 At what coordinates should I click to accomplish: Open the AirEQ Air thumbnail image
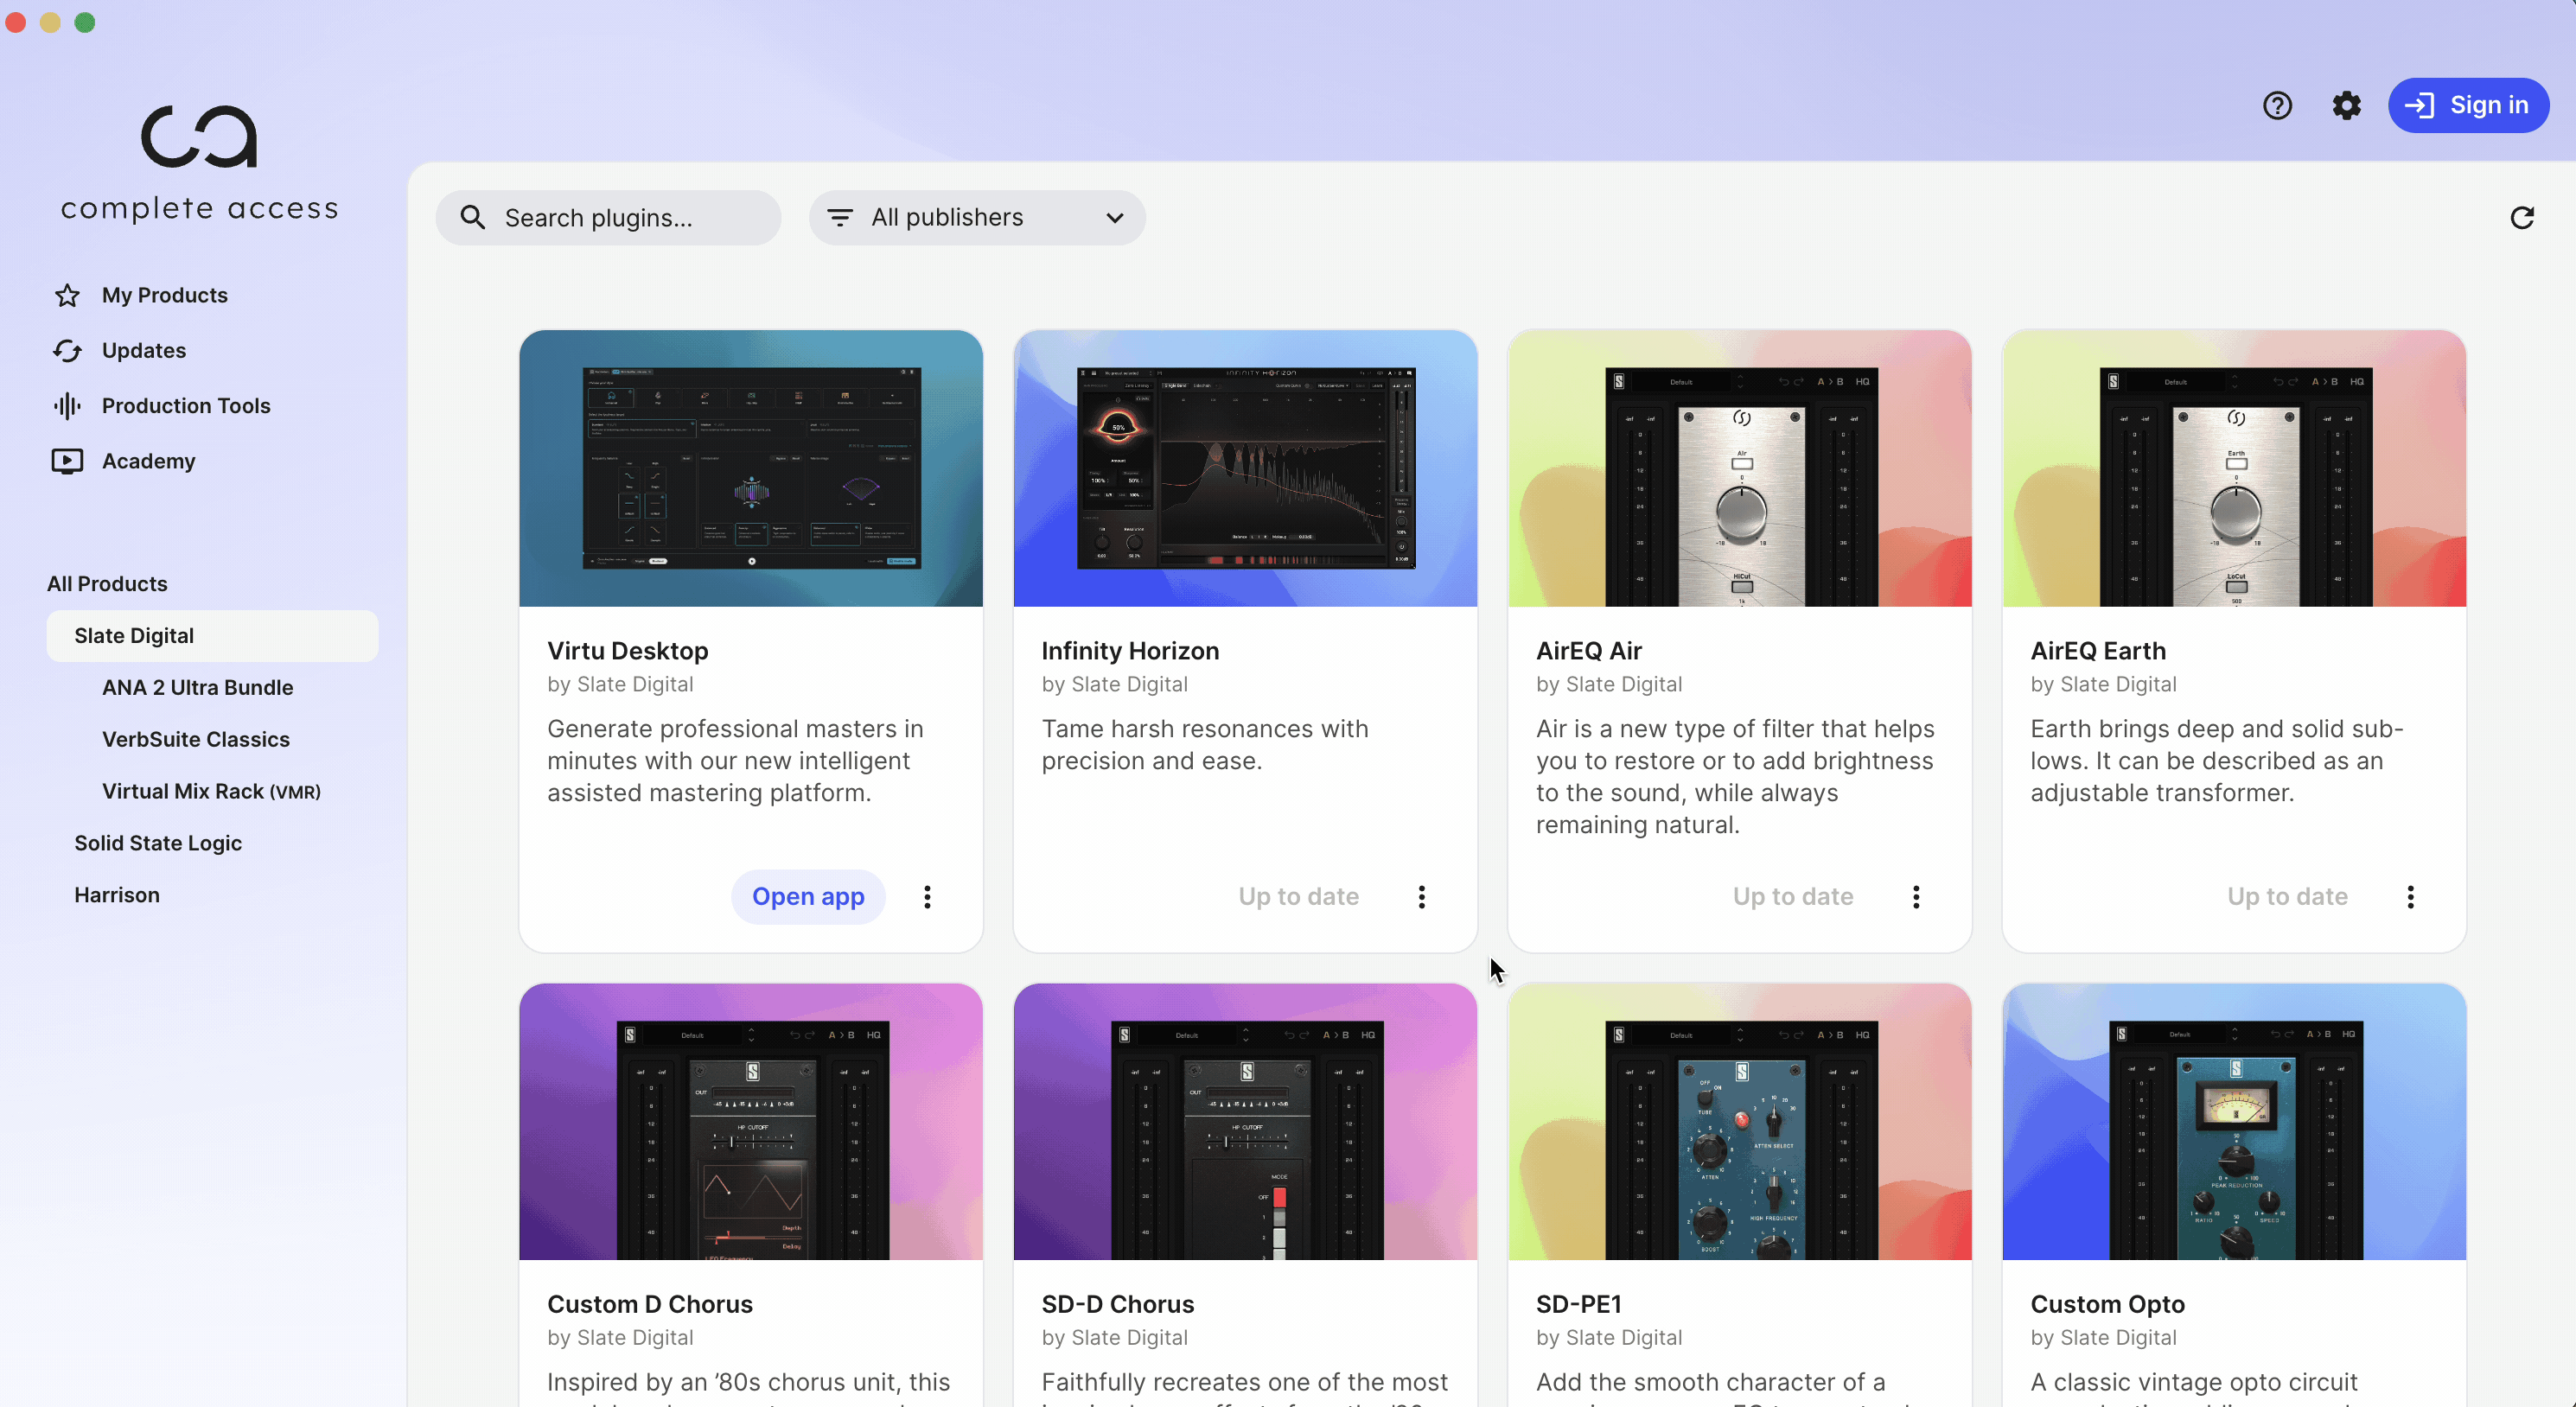pyautogui.click(x=1740, y=468)
